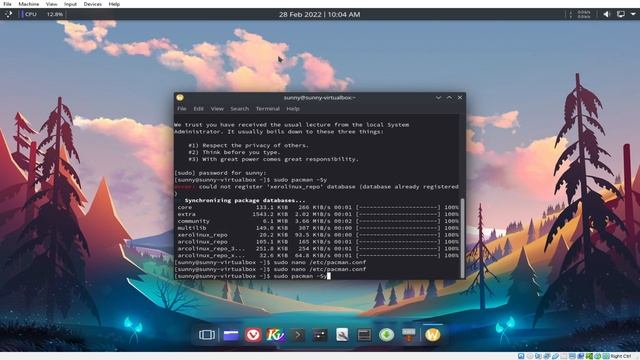The height and width of the screenshot is (360, 640).
Task: Click the 'xerolinux_repo' download row
Action: [318, 235]
